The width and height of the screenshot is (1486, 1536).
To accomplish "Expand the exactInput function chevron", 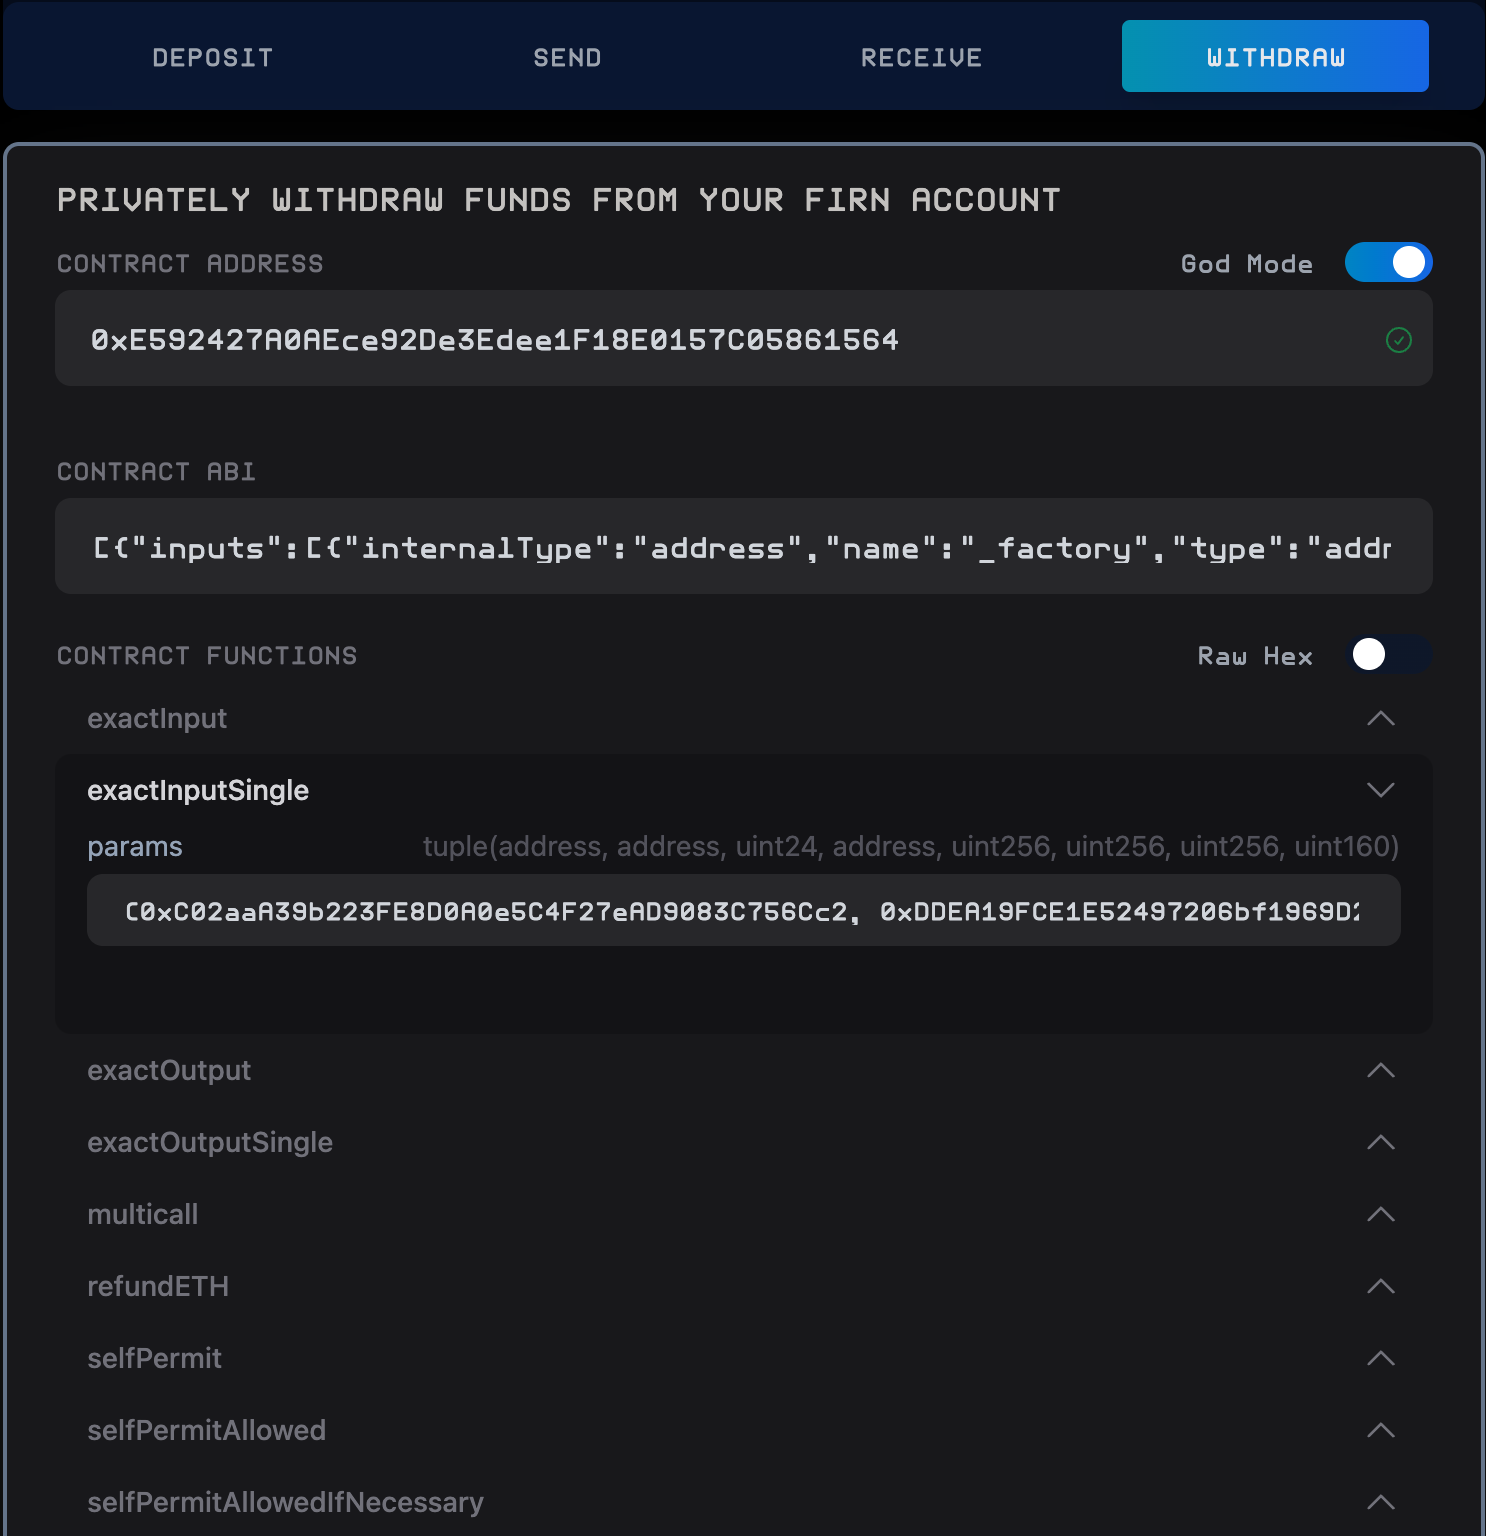I will click(x=1380, y=719).
